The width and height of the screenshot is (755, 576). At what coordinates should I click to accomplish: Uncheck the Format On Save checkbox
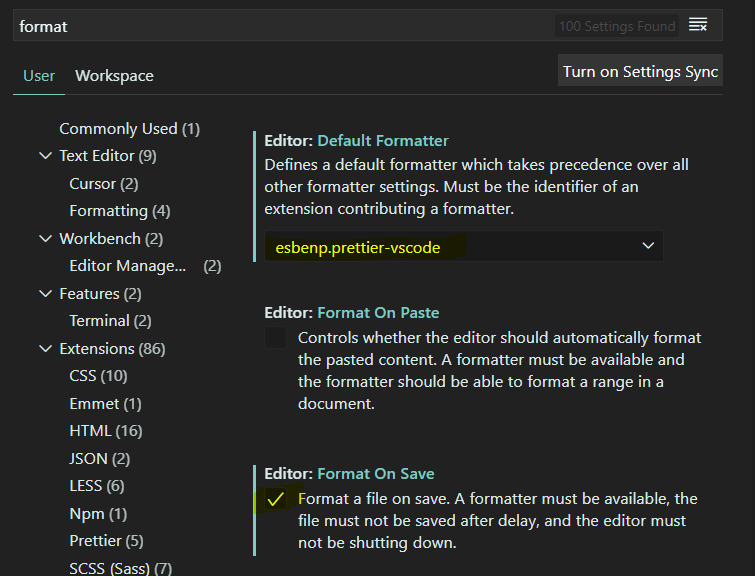(x=275, y=499)
